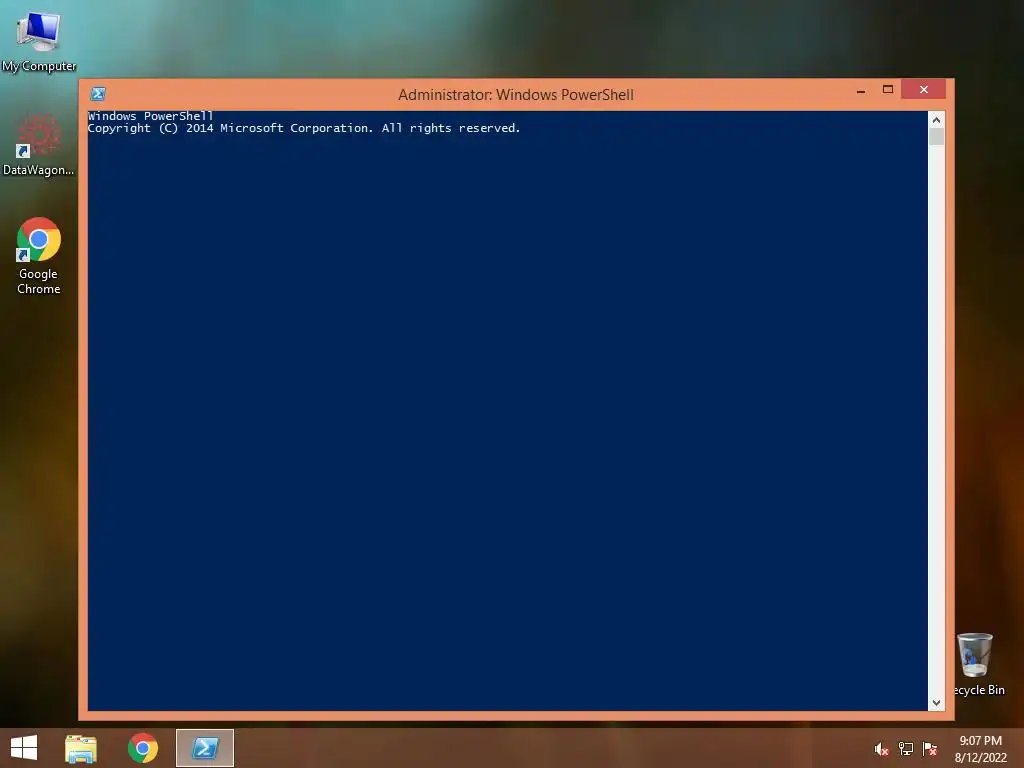Select the Google Chrome desktop shortcut
The height and width of the screenshot is (768, 1024).
[39, 256]
